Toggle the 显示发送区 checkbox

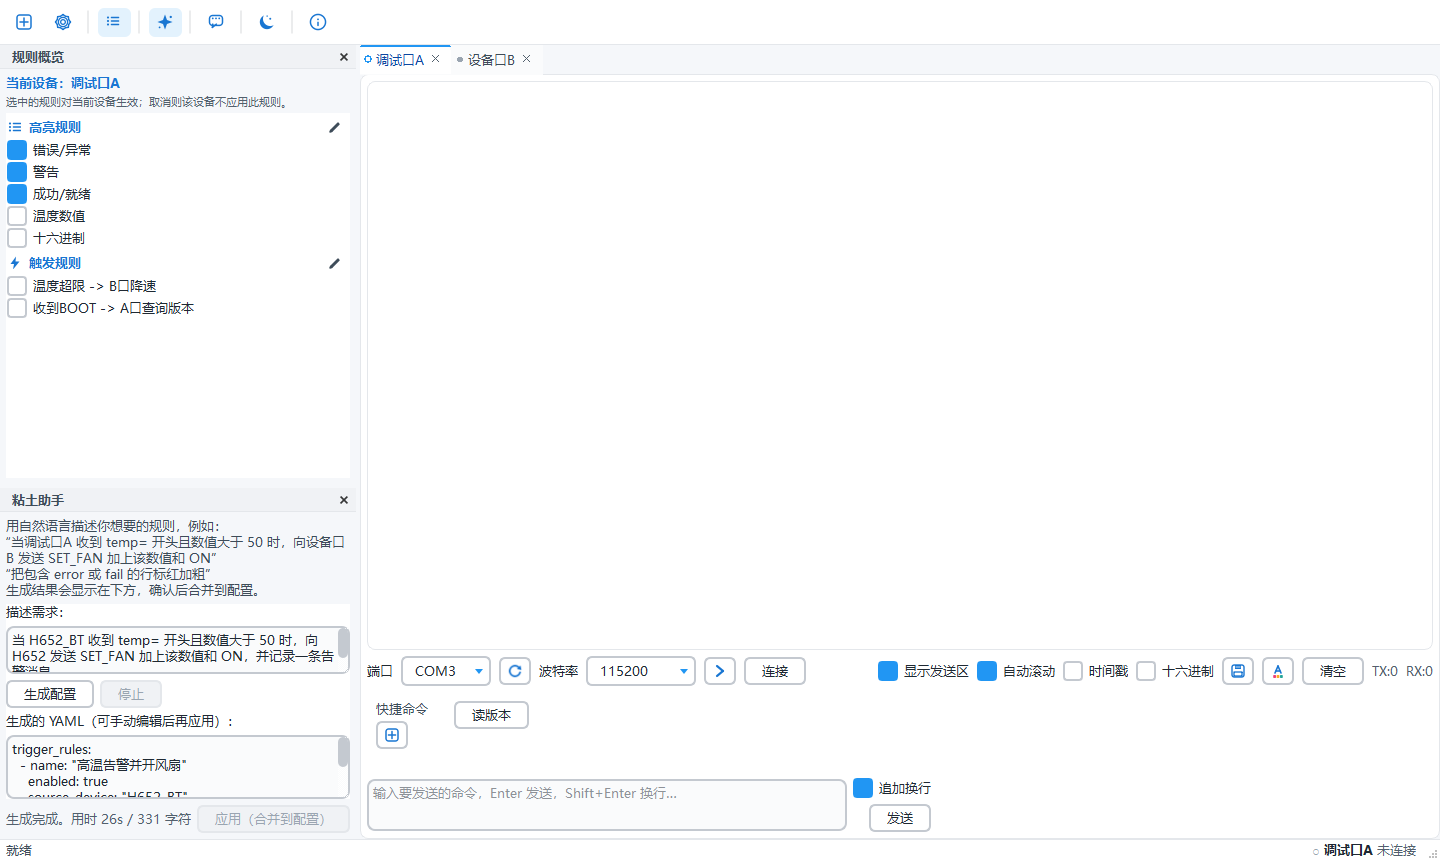(x=887, y=671)
